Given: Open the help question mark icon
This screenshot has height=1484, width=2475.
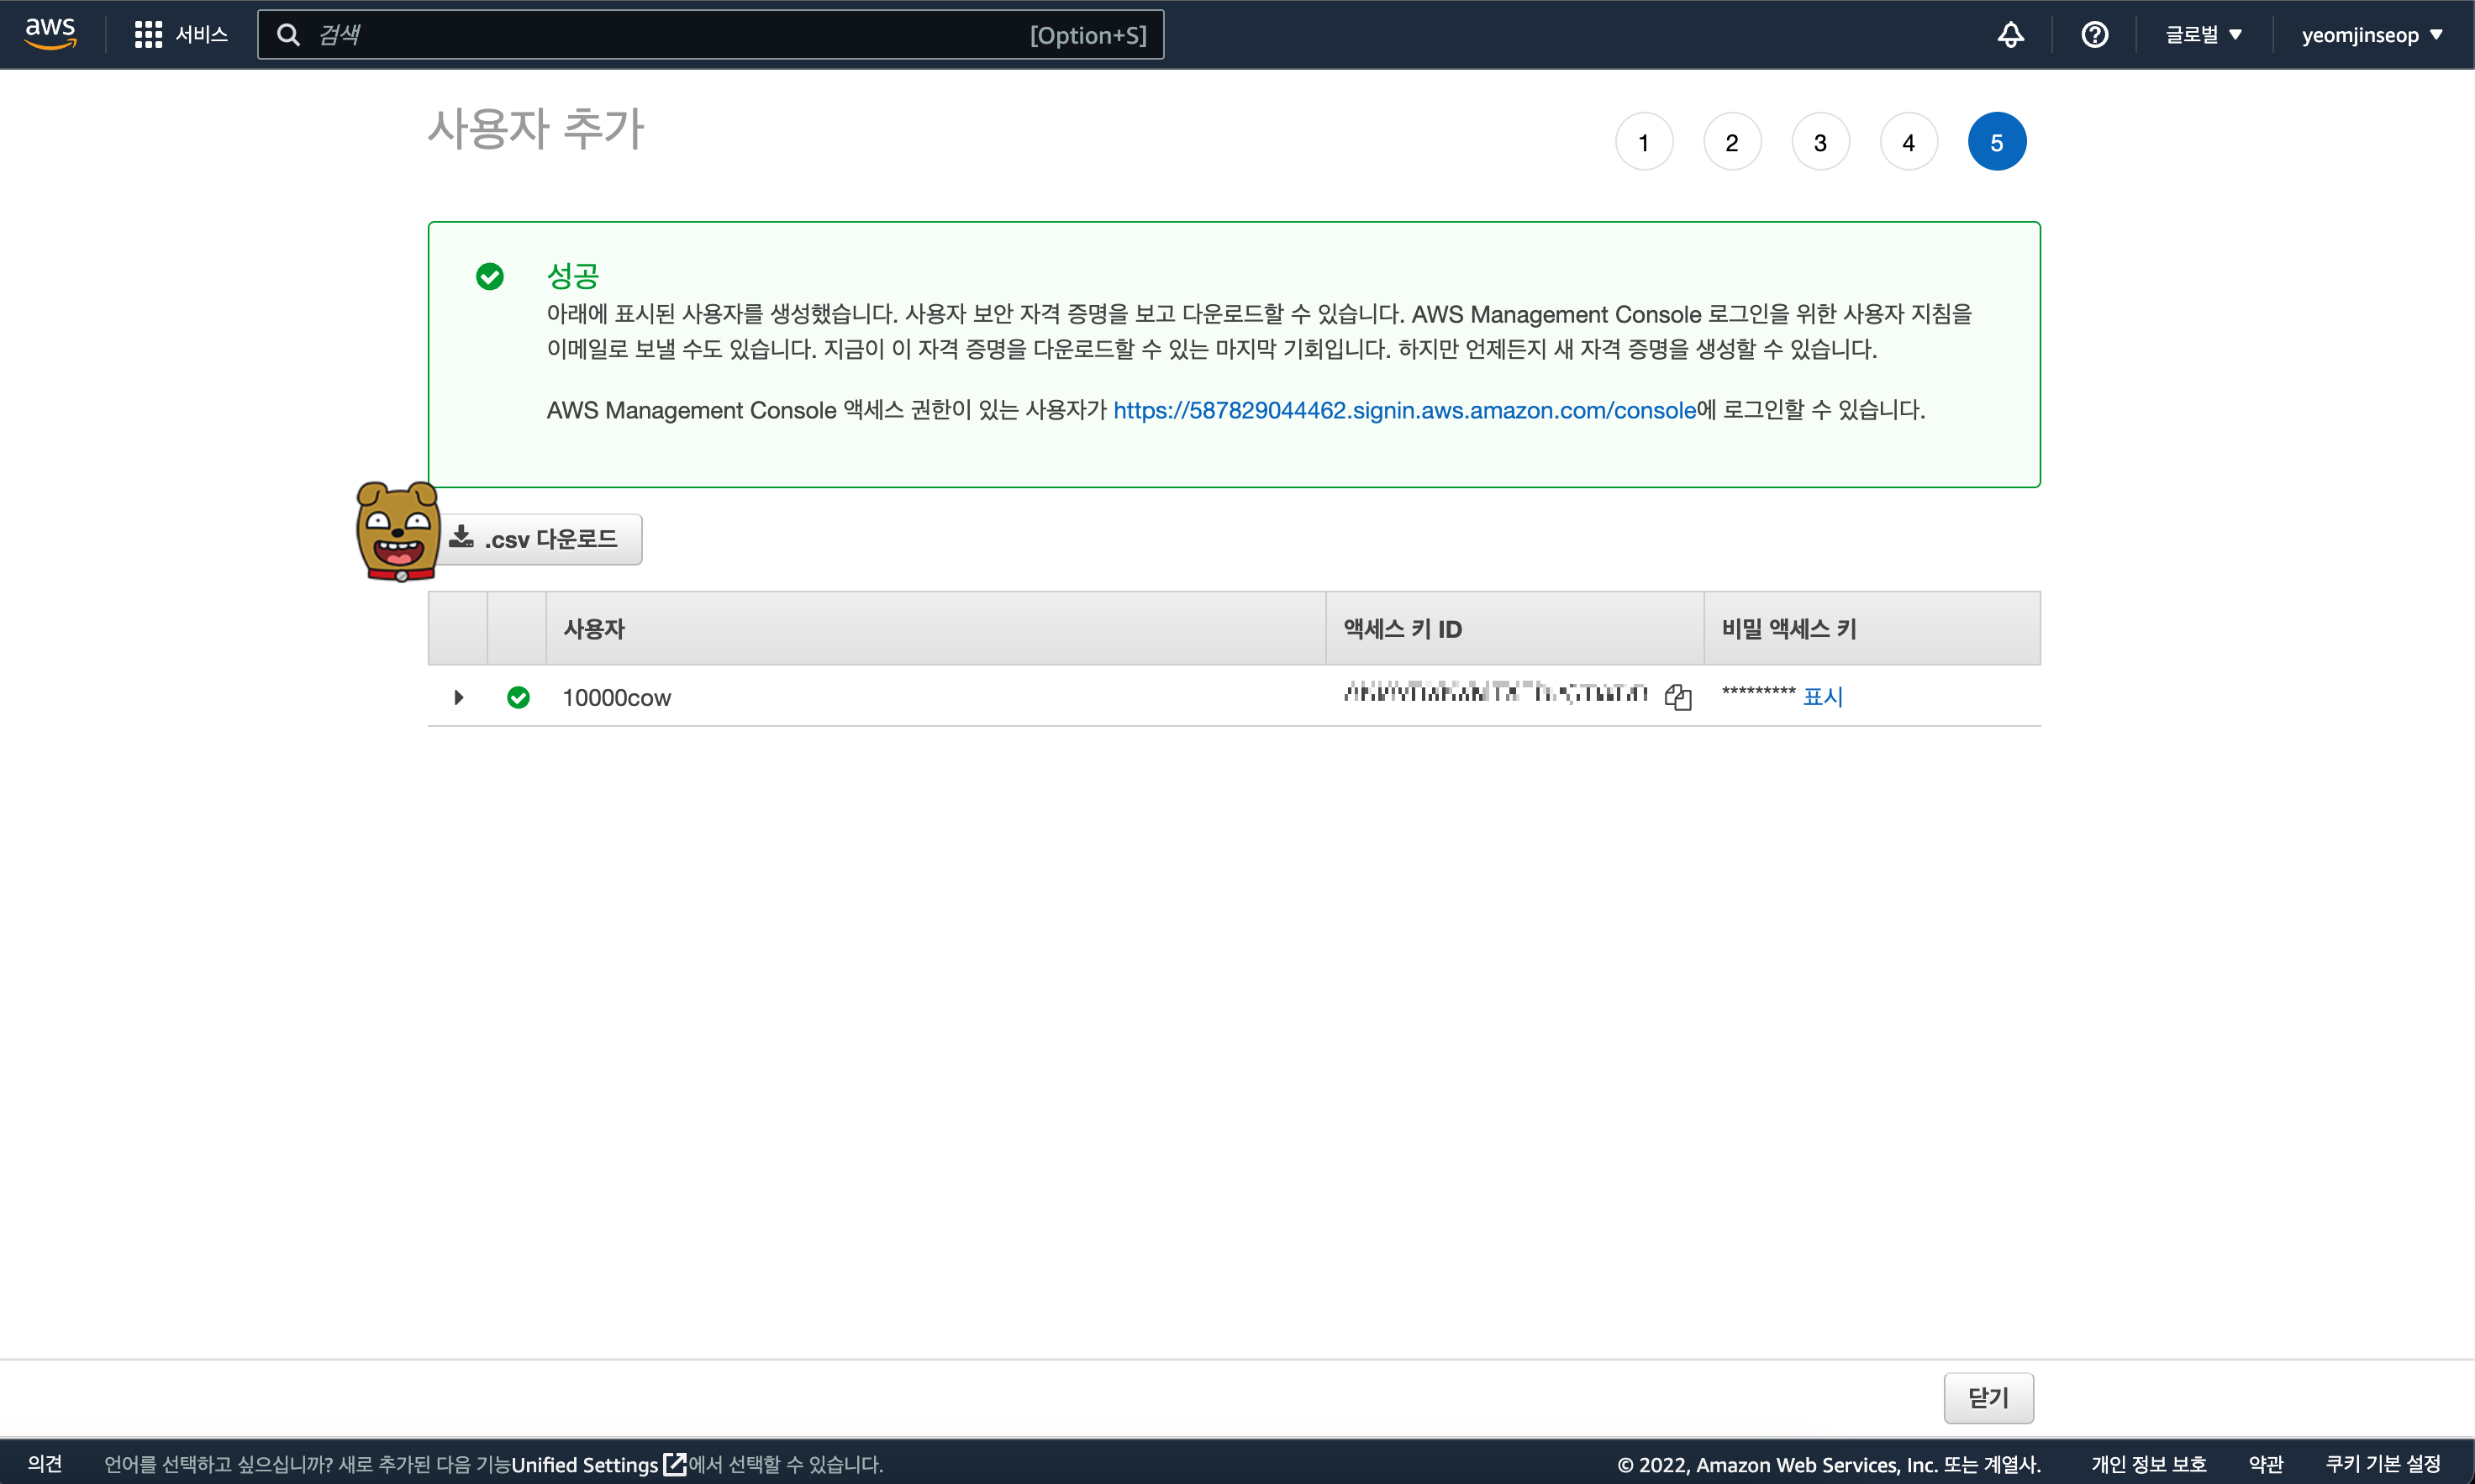Looking at the screenshot, I should [2094, 35].
